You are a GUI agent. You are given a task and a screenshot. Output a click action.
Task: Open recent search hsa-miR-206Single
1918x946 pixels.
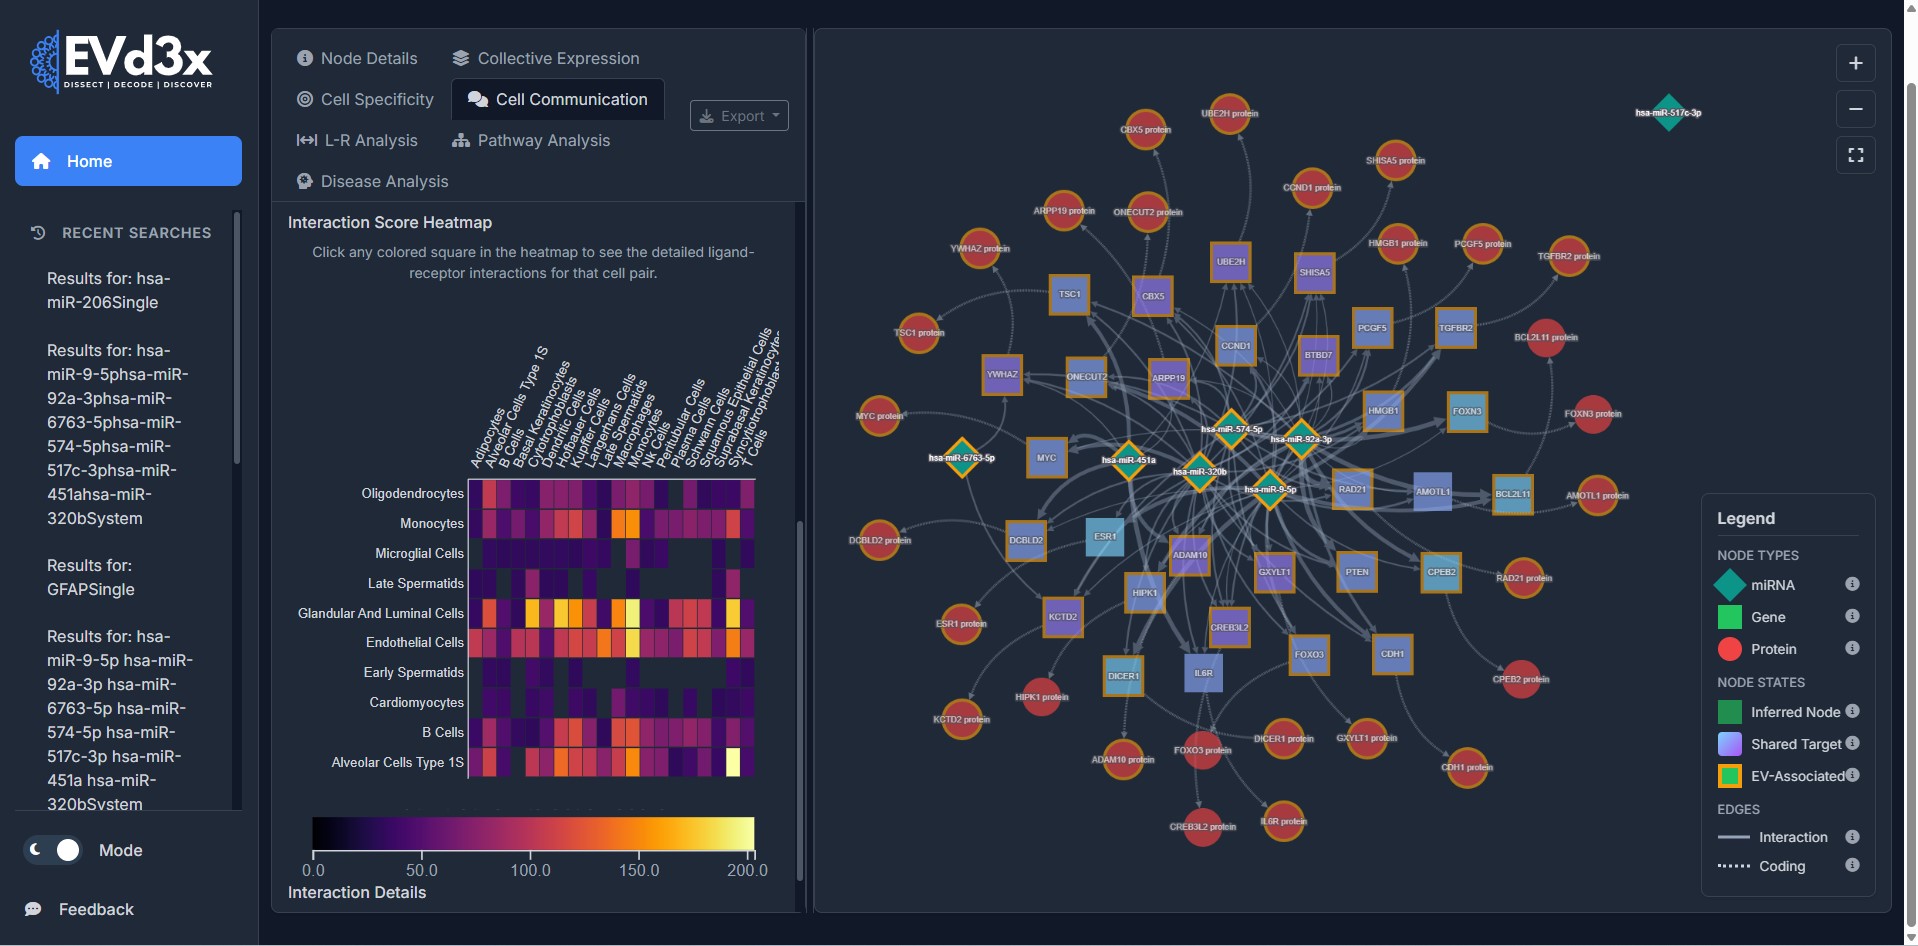pyautogui.click(x=108, y=290)
